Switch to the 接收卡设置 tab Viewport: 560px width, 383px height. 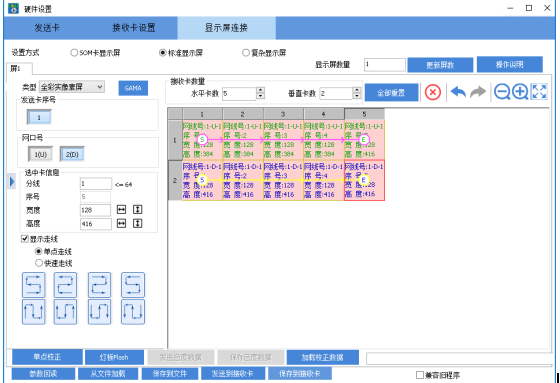(x=134, y=28)
